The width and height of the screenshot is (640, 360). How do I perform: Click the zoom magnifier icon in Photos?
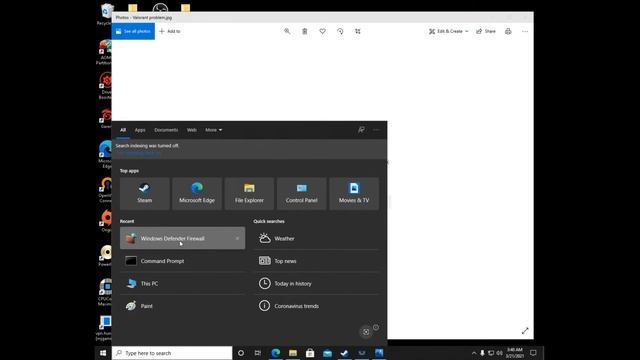tap(287, 31)
